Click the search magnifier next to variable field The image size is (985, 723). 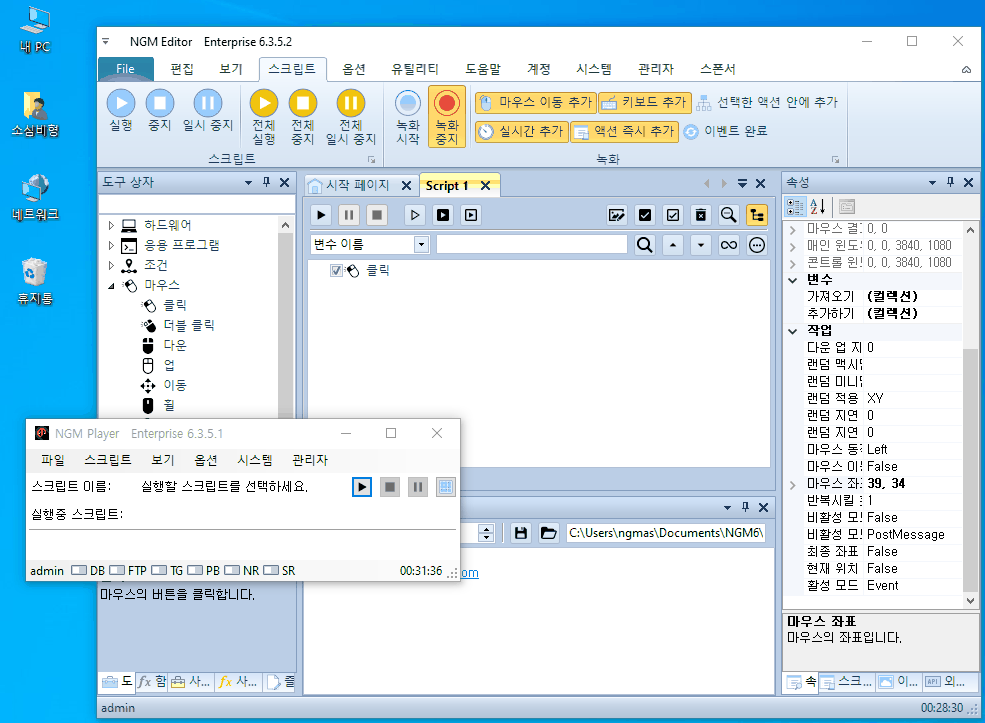click(x=645, y=244)
